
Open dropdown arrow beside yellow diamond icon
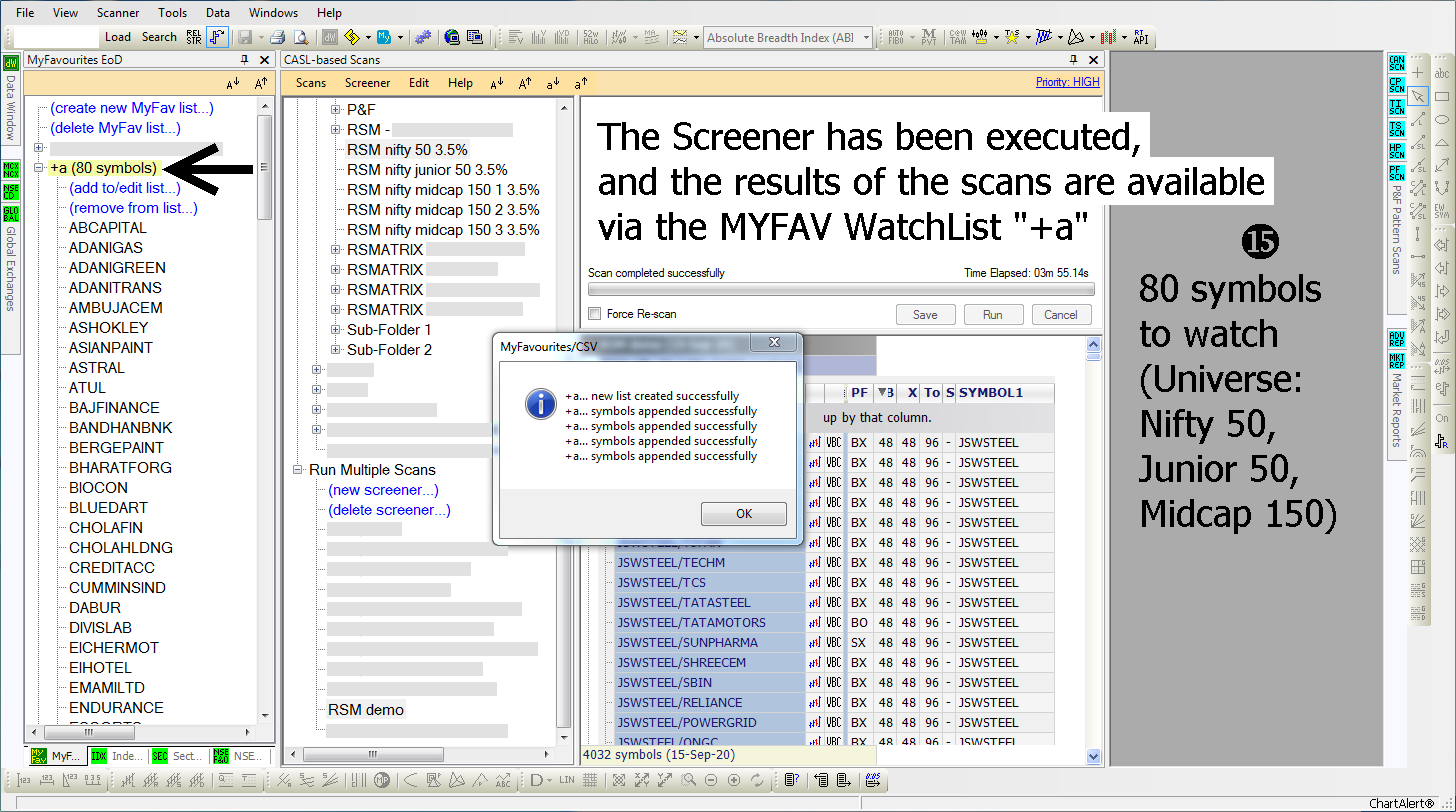coord(368,37)
